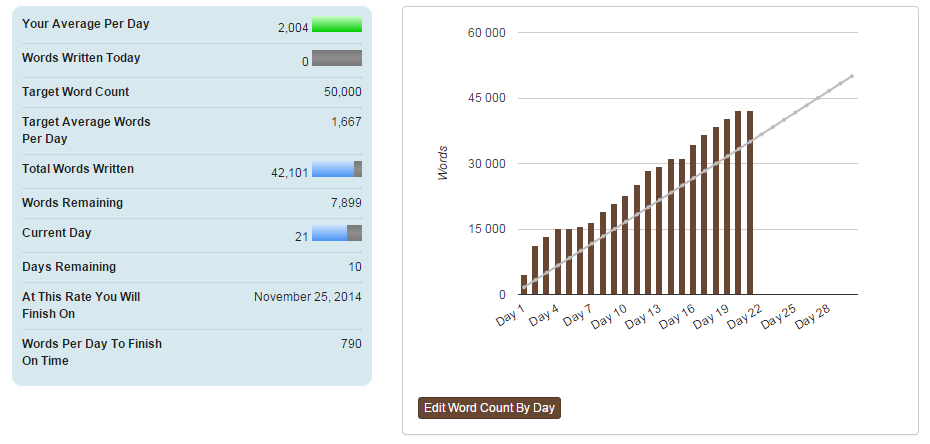Click the Day 19 x-axis label

[711, 317]
